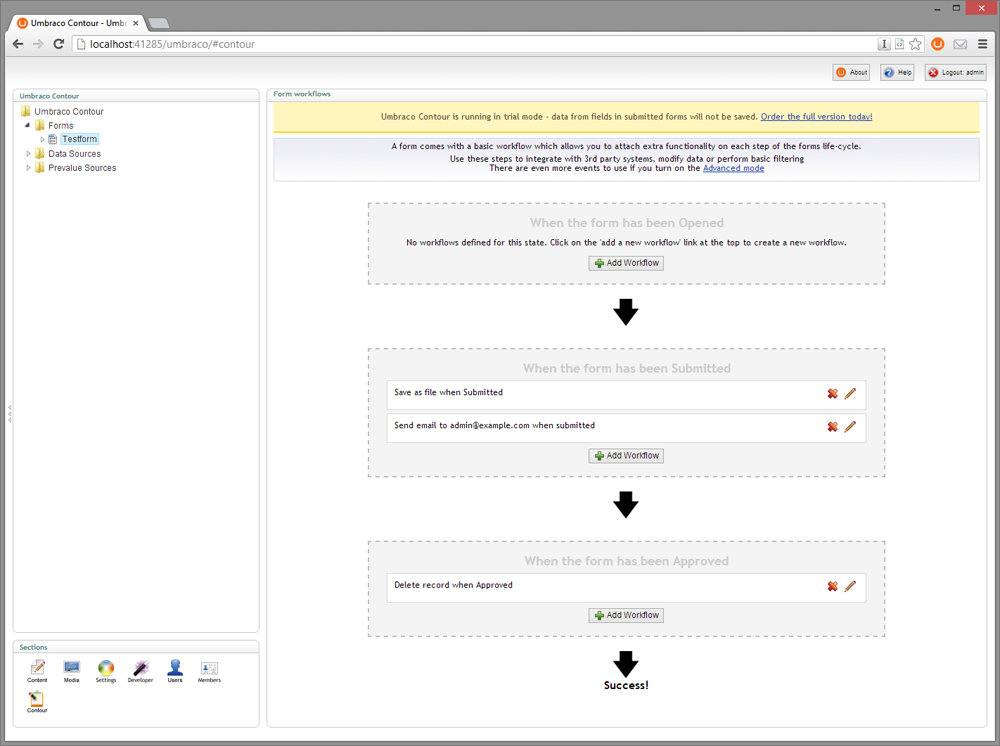Edit the 'Delete record when Approved' workflow
Viewport: 1000px width, 746px height.
(x=850, y=586)
